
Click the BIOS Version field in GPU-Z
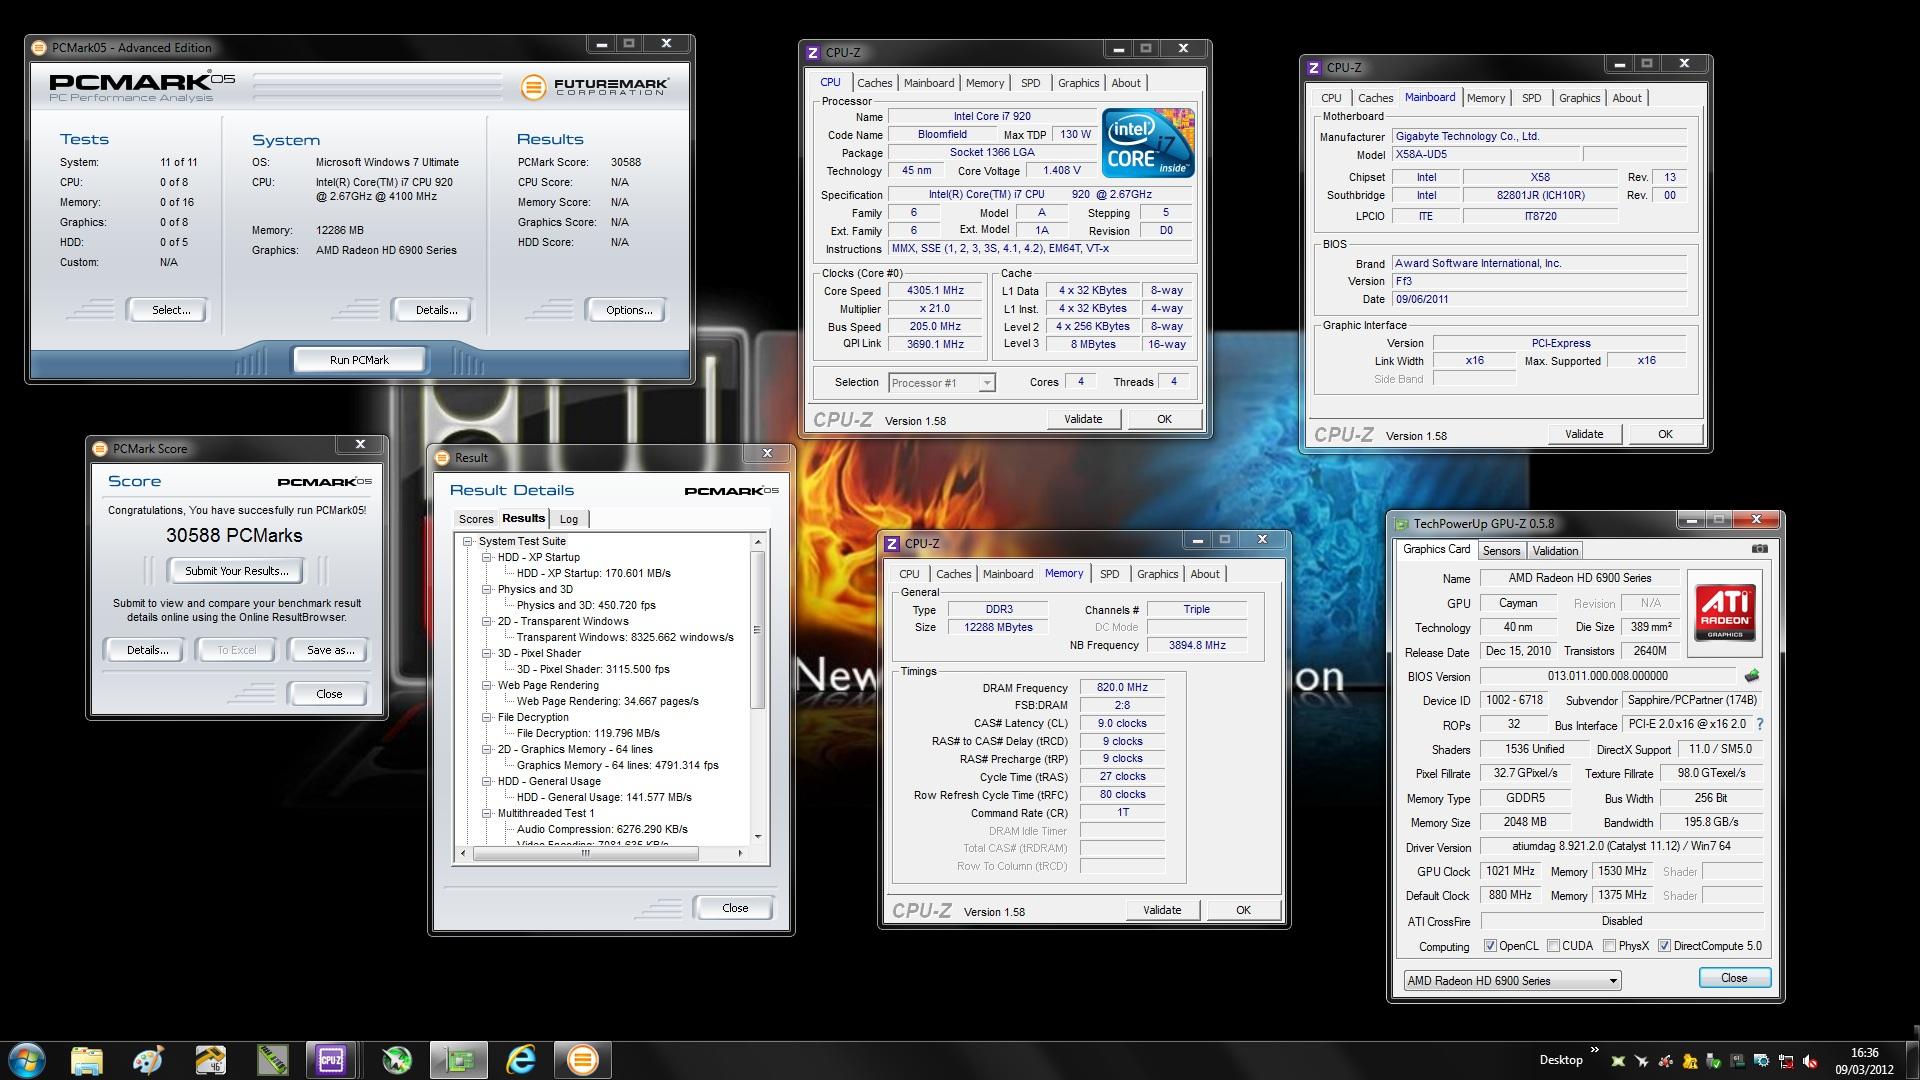(1608, 676)
